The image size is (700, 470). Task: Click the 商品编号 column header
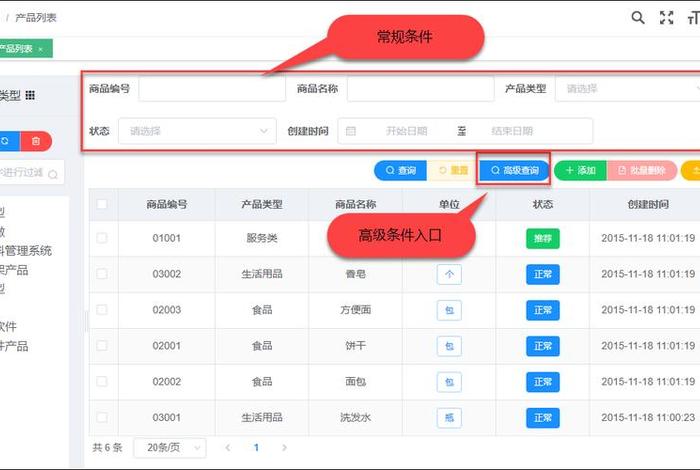(167, 204)
